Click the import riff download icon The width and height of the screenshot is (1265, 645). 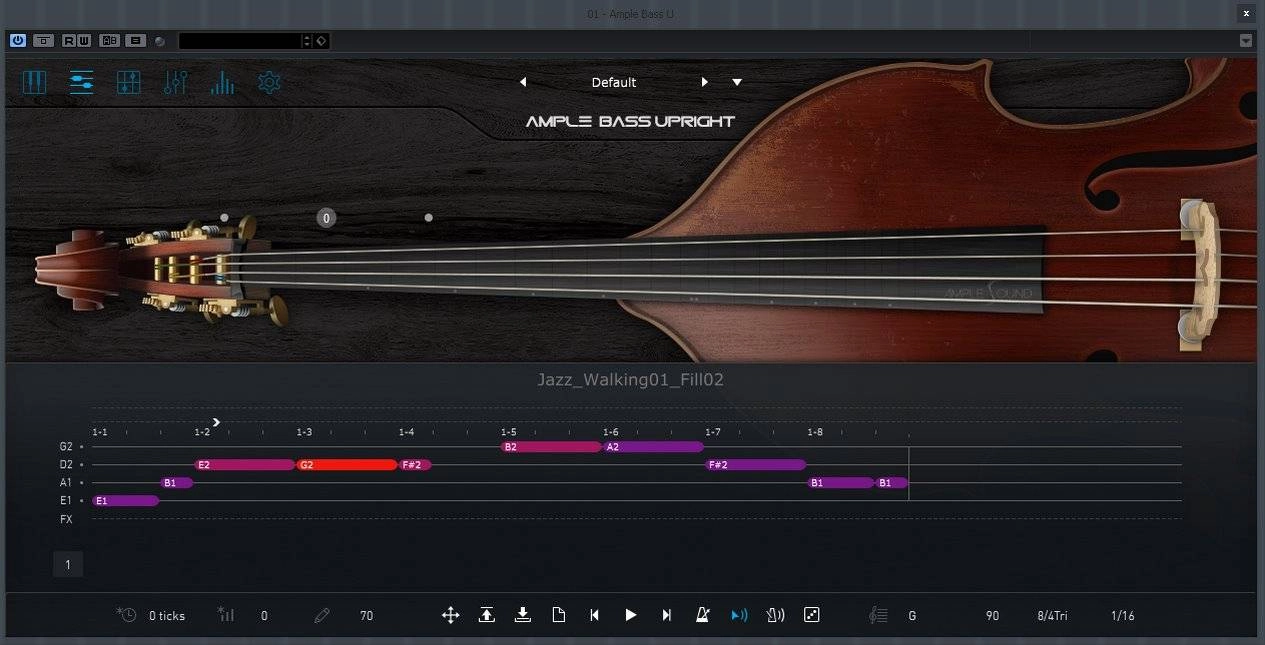(522, 615)
